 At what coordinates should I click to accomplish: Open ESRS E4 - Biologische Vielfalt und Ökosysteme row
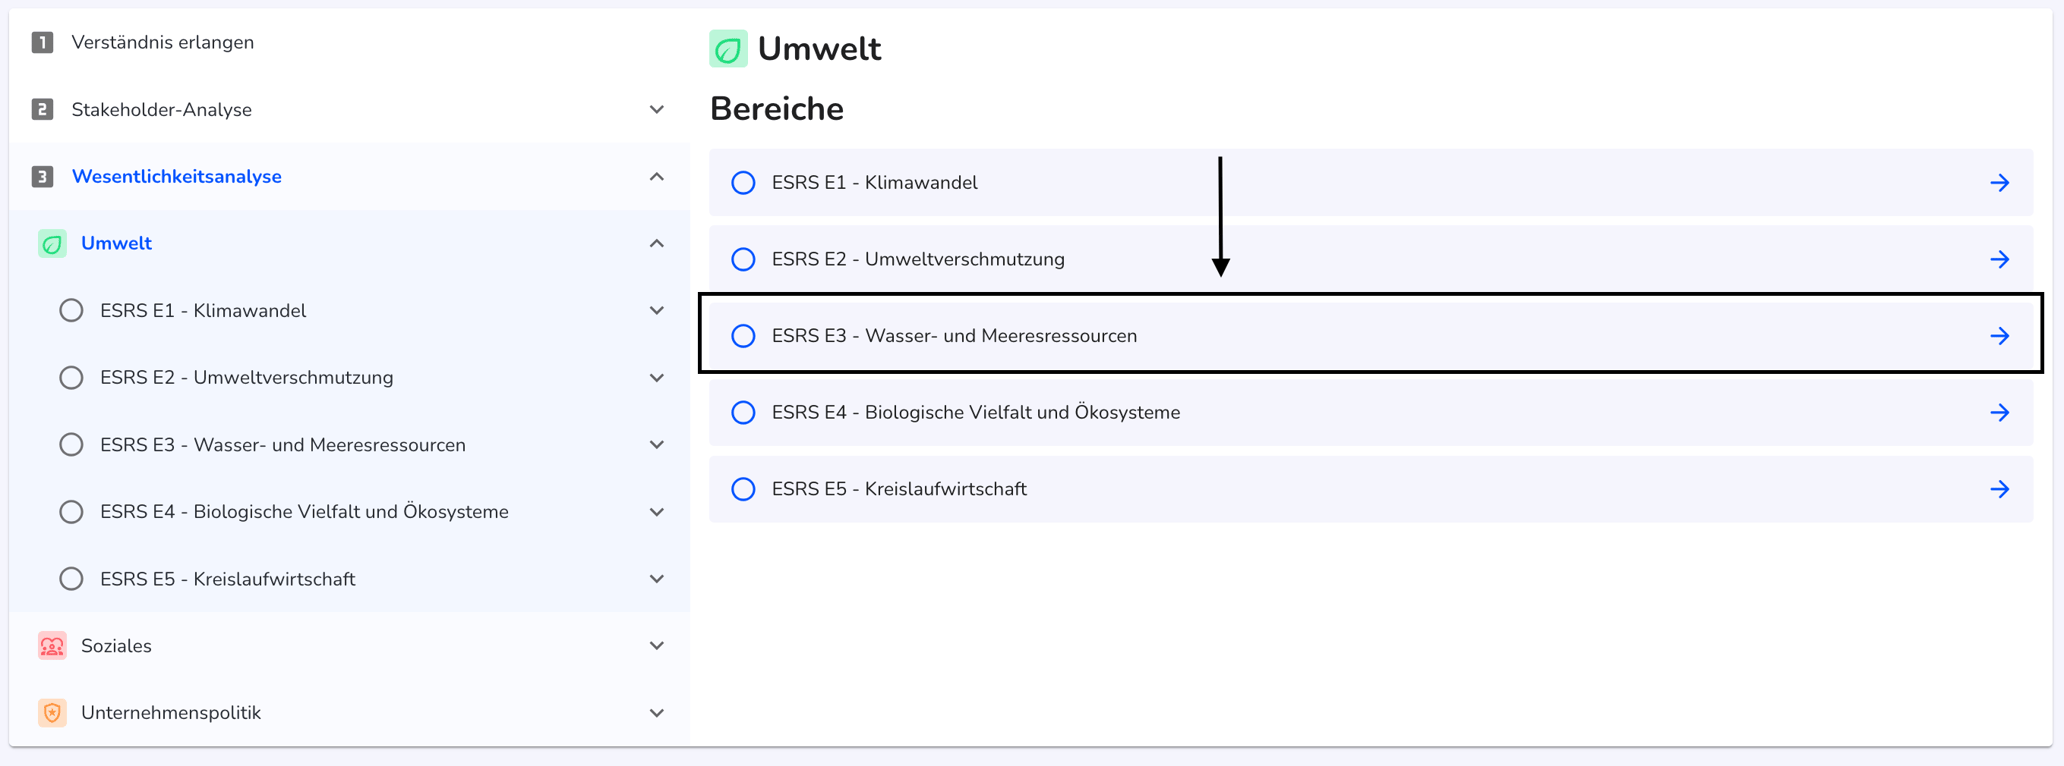(1371, 412)
